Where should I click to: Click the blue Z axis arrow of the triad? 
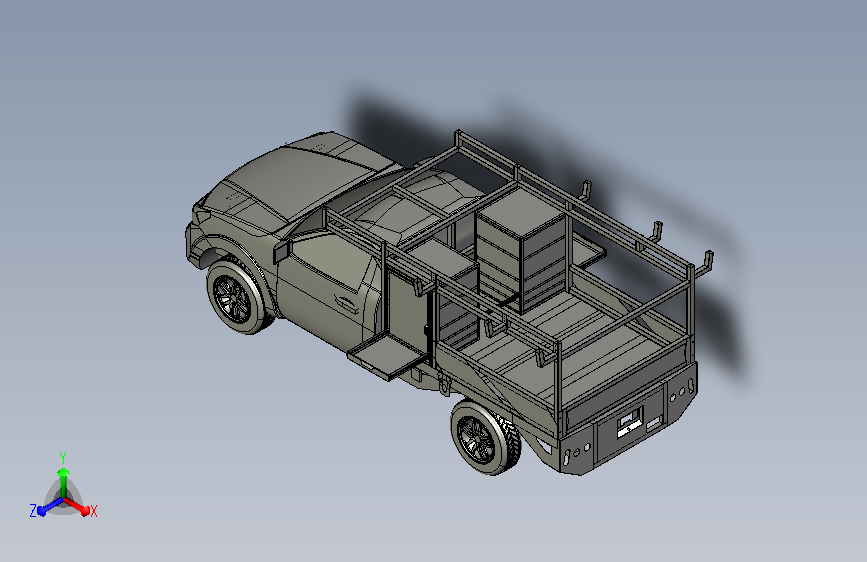(49, 507)
